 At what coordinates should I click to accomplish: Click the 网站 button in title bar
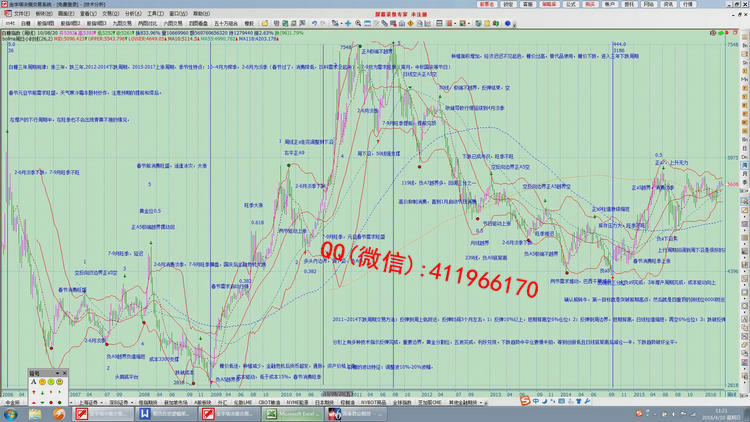(649, 4)
